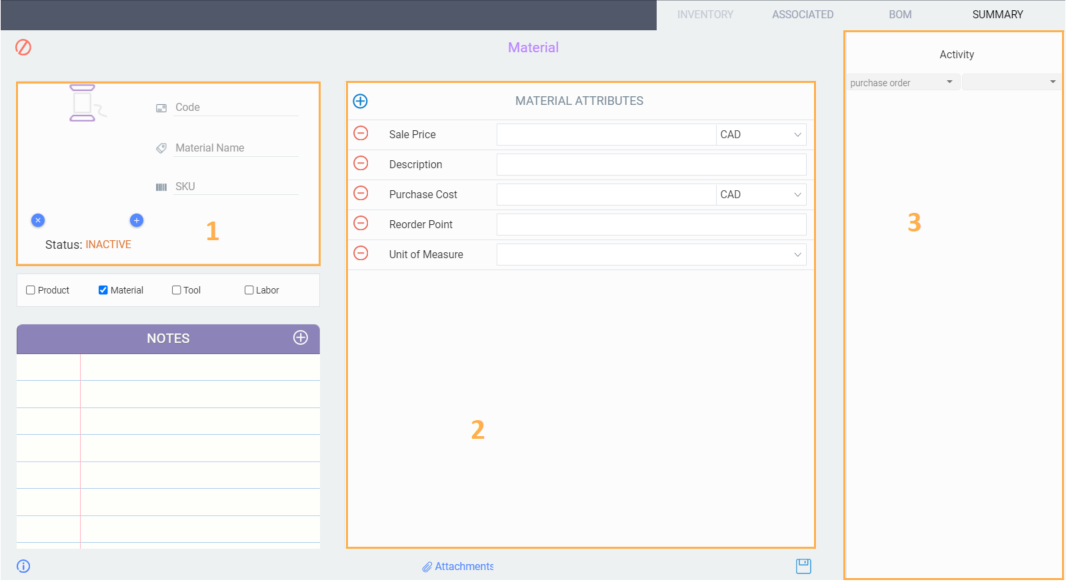Click the Reorder Point value field
1068x585 pixels.
click(x=652, y=225)
